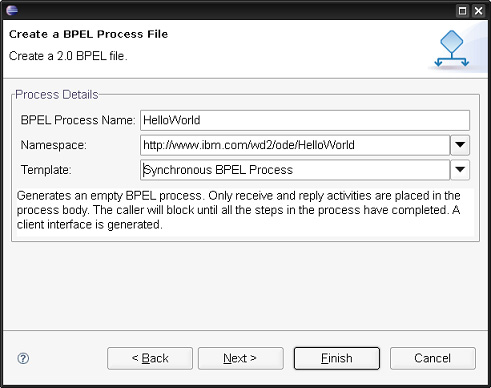Click the Template combo box text
Viewport: 491px width, 388px height.
pos(295,170)
